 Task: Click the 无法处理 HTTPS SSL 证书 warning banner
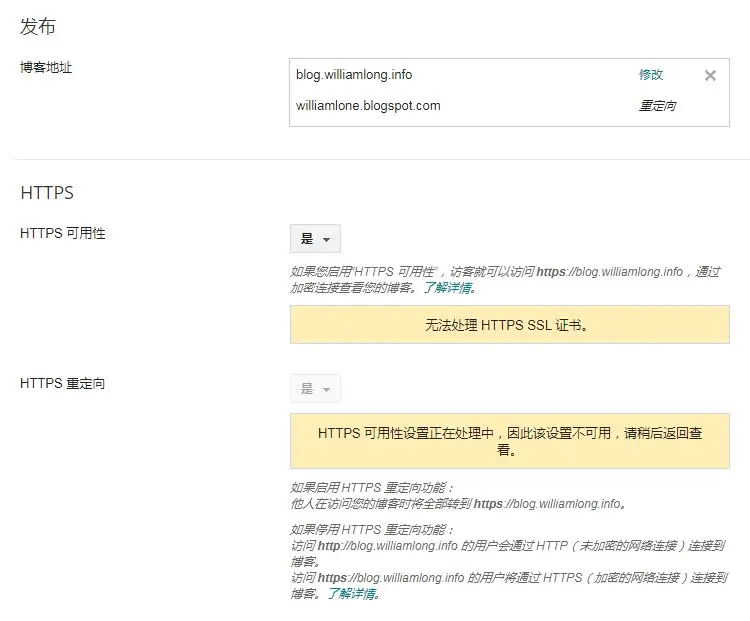coord(509,325)
